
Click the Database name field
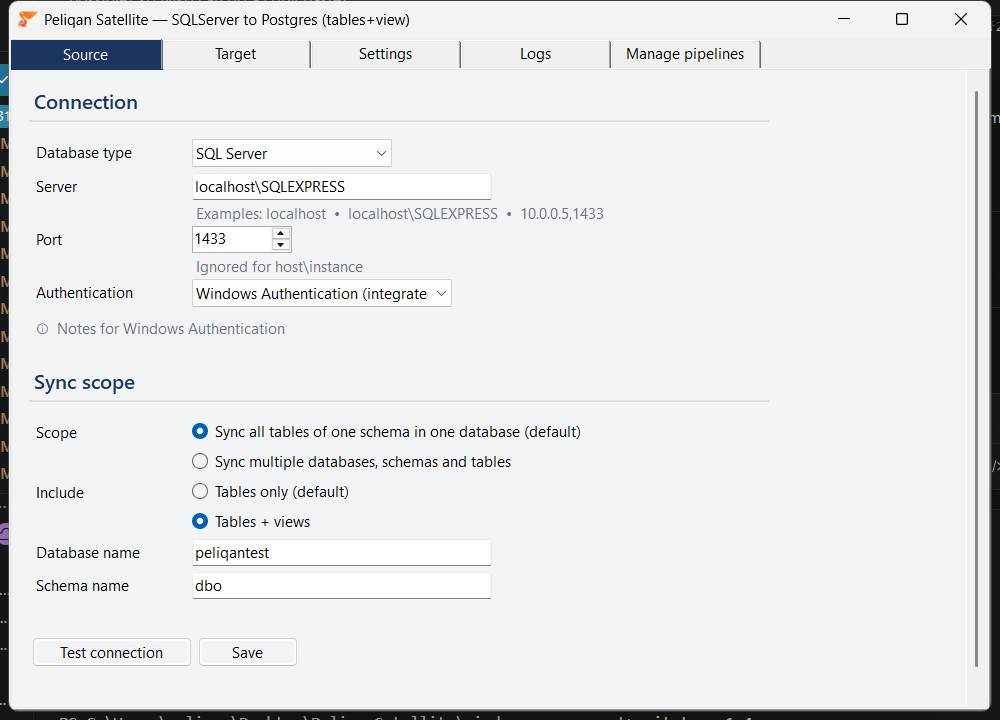(341, 552)
